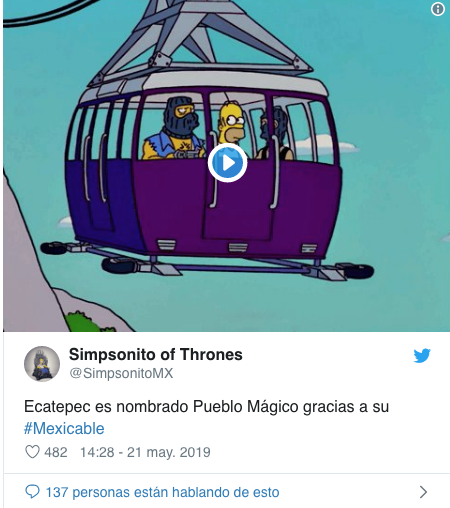The height and width of the screenshot is (508, 450).
Task: Like the tweet with heart icon
Action: (x=32, y=452)
